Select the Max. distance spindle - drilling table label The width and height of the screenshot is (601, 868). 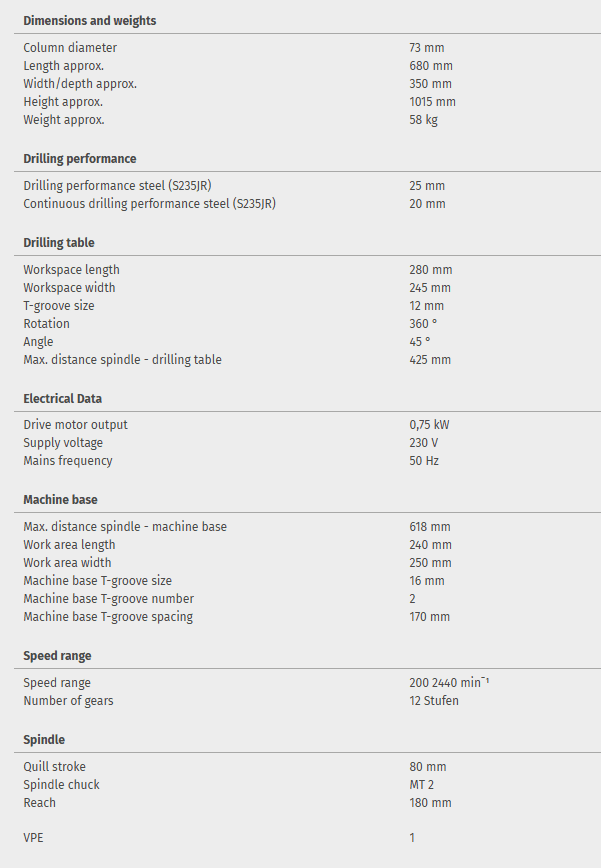(x=122, y=359)
